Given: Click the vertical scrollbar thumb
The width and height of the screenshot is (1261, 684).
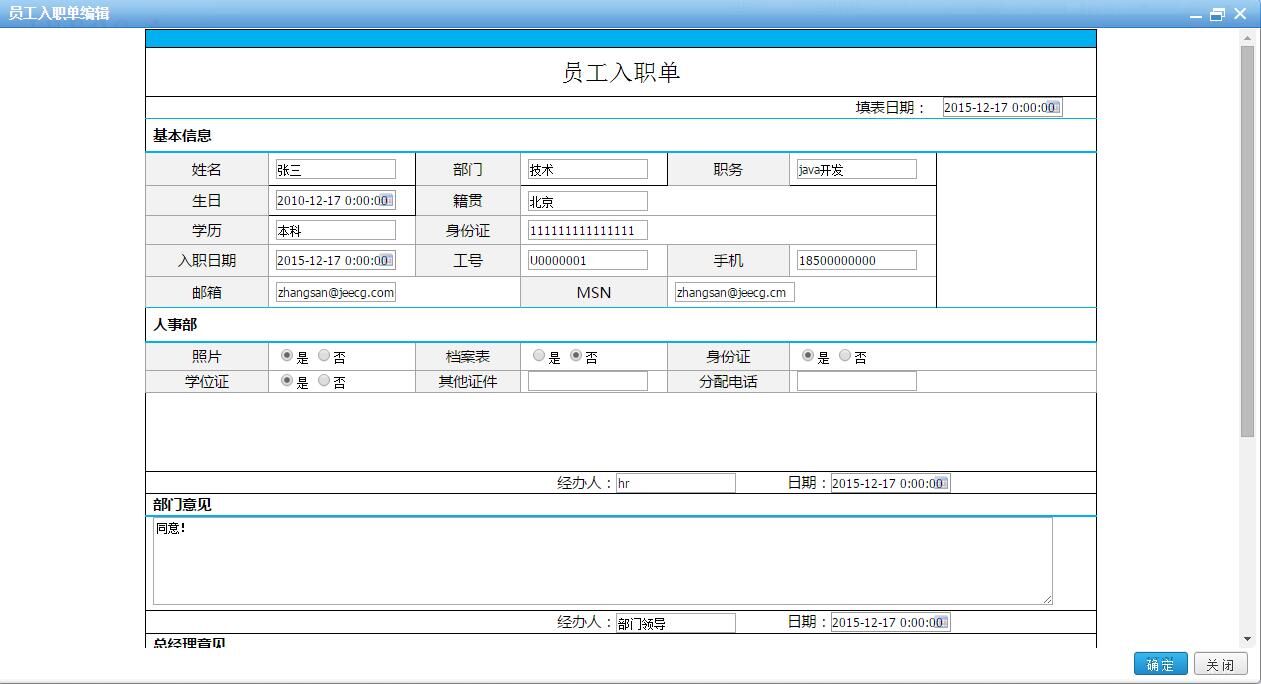Looking at the screenshot, I should tap(1247, 240).
